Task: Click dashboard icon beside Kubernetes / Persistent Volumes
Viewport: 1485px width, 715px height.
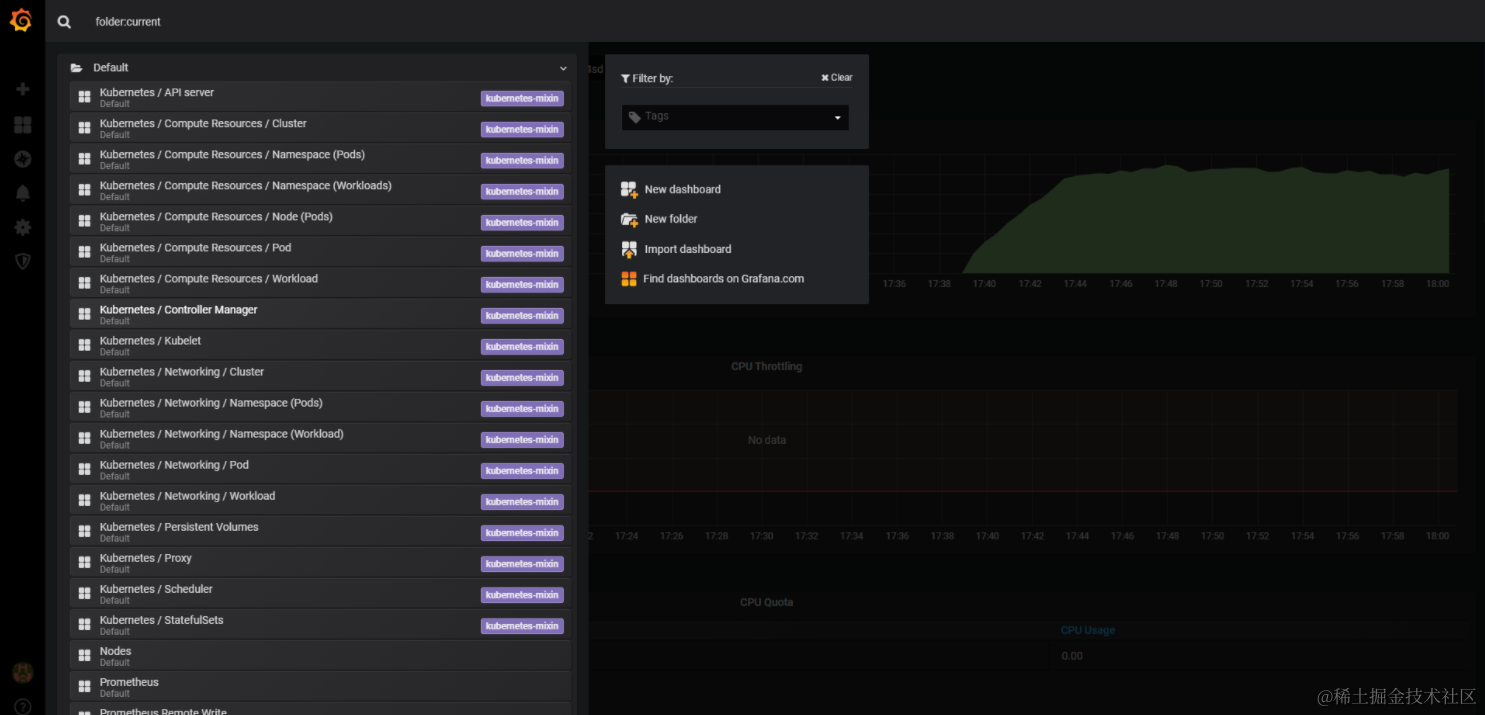Action: tap(85, 531)
